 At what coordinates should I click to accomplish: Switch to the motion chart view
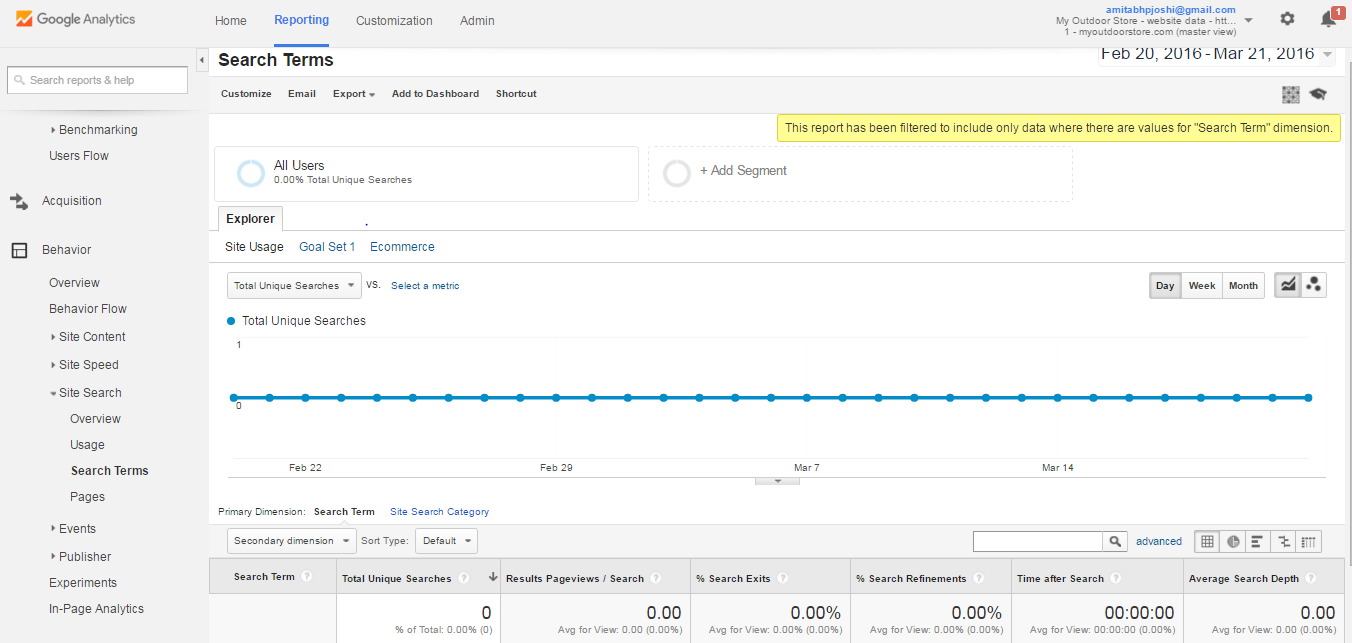pos(1314,284)
